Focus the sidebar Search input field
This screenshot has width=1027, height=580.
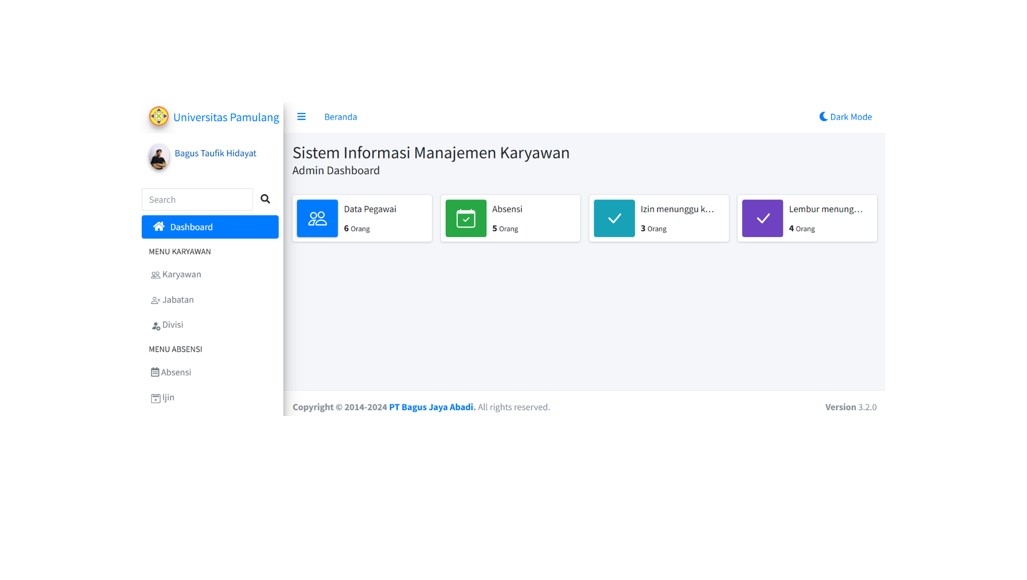click(x=197, y=200)
